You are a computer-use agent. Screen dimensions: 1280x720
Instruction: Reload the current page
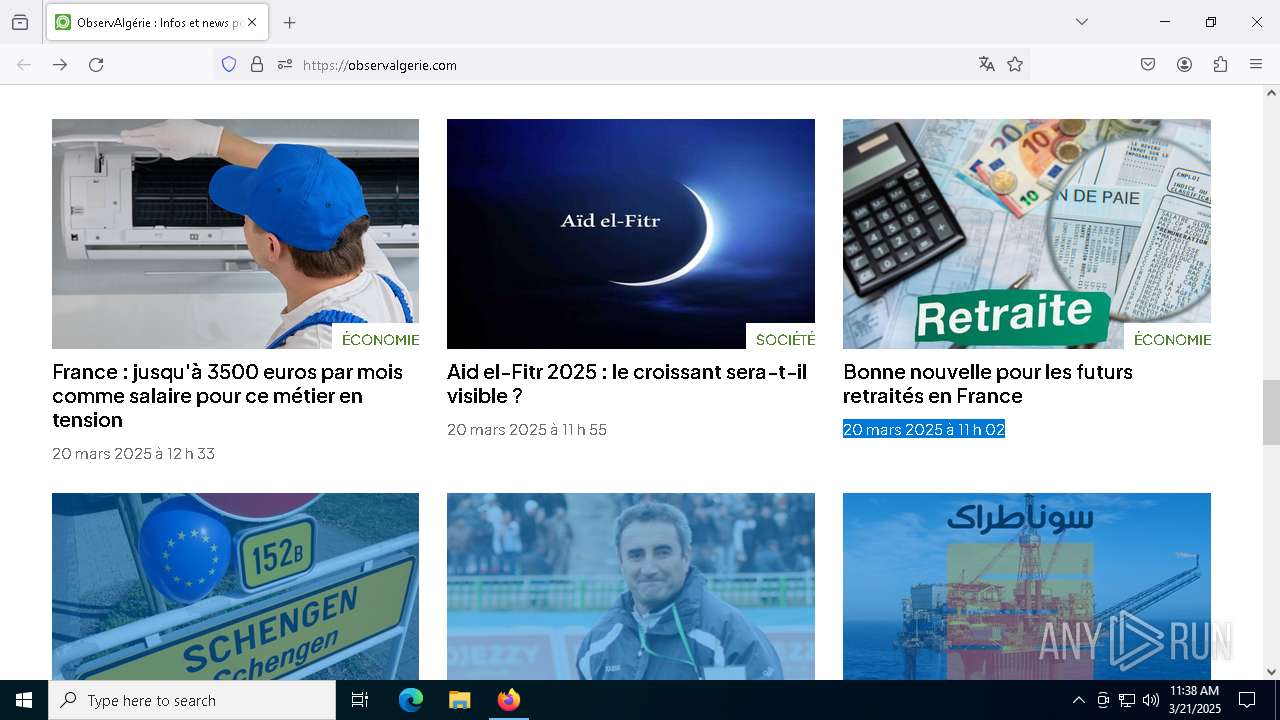tap(96, 64)
